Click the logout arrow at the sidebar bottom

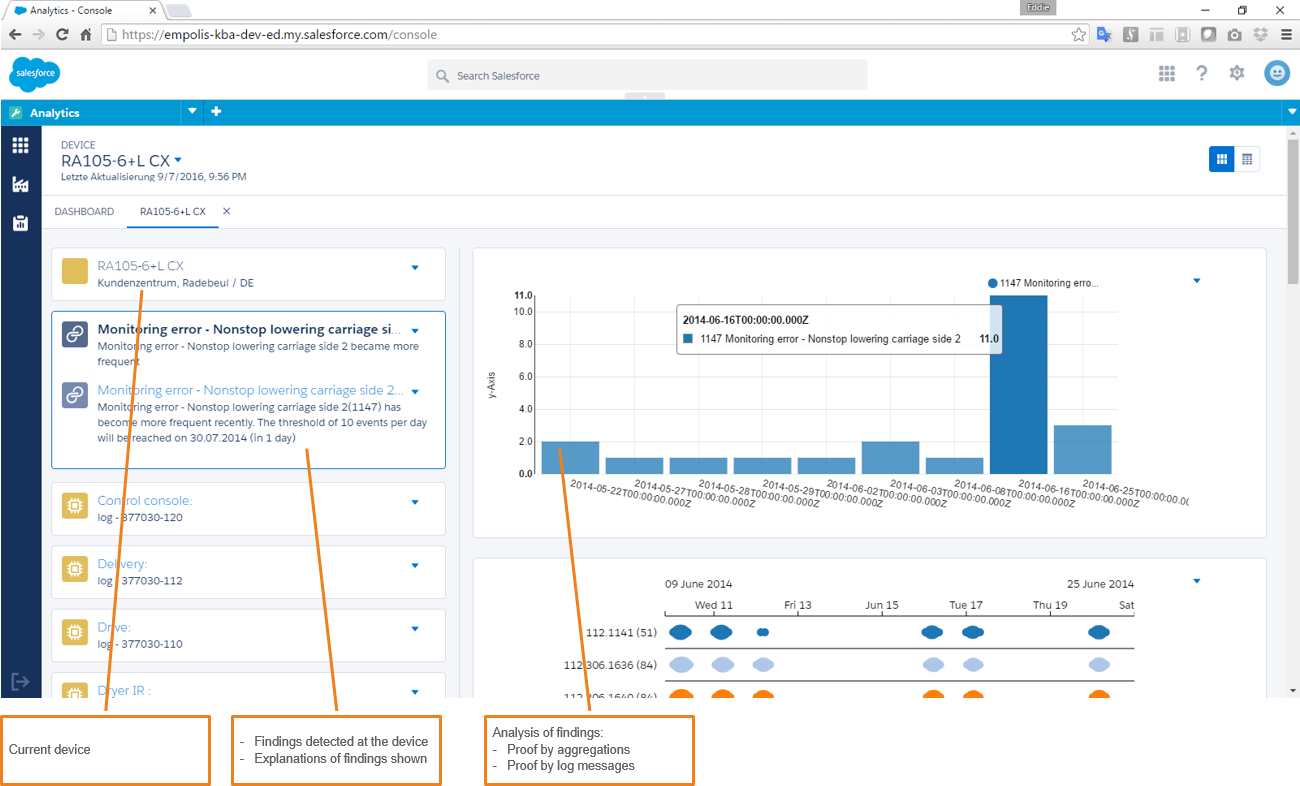point(19,680)
